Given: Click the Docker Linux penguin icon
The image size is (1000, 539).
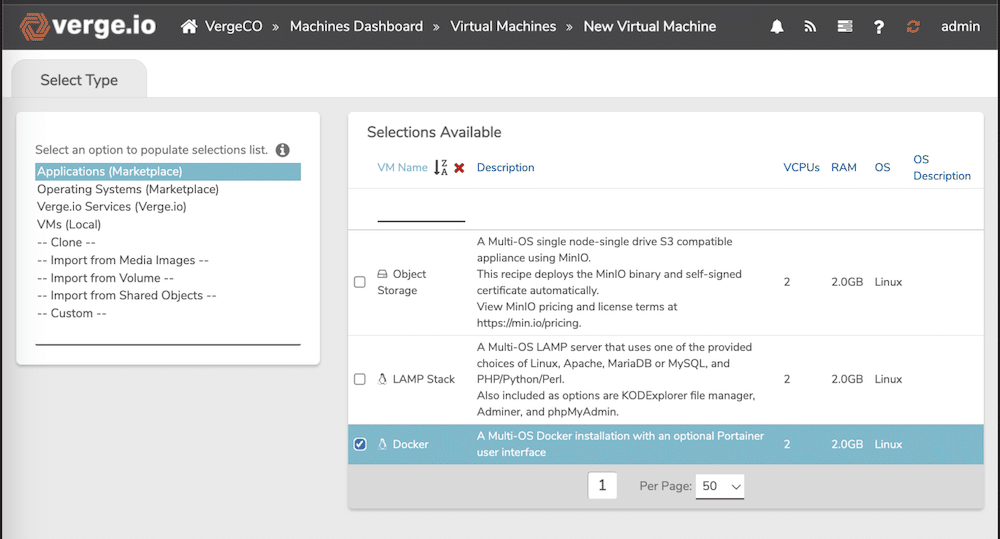Looking at the screenshot, I should 382,444.
